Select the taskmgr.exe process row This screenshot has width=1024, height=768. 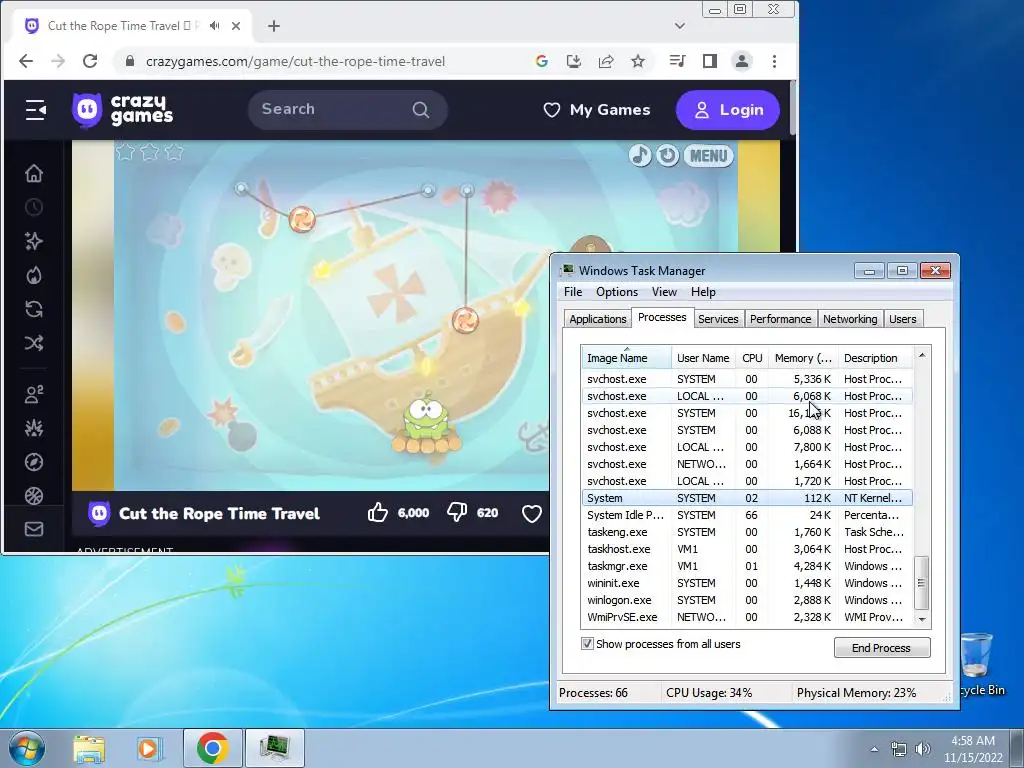[x=747, y=566]
